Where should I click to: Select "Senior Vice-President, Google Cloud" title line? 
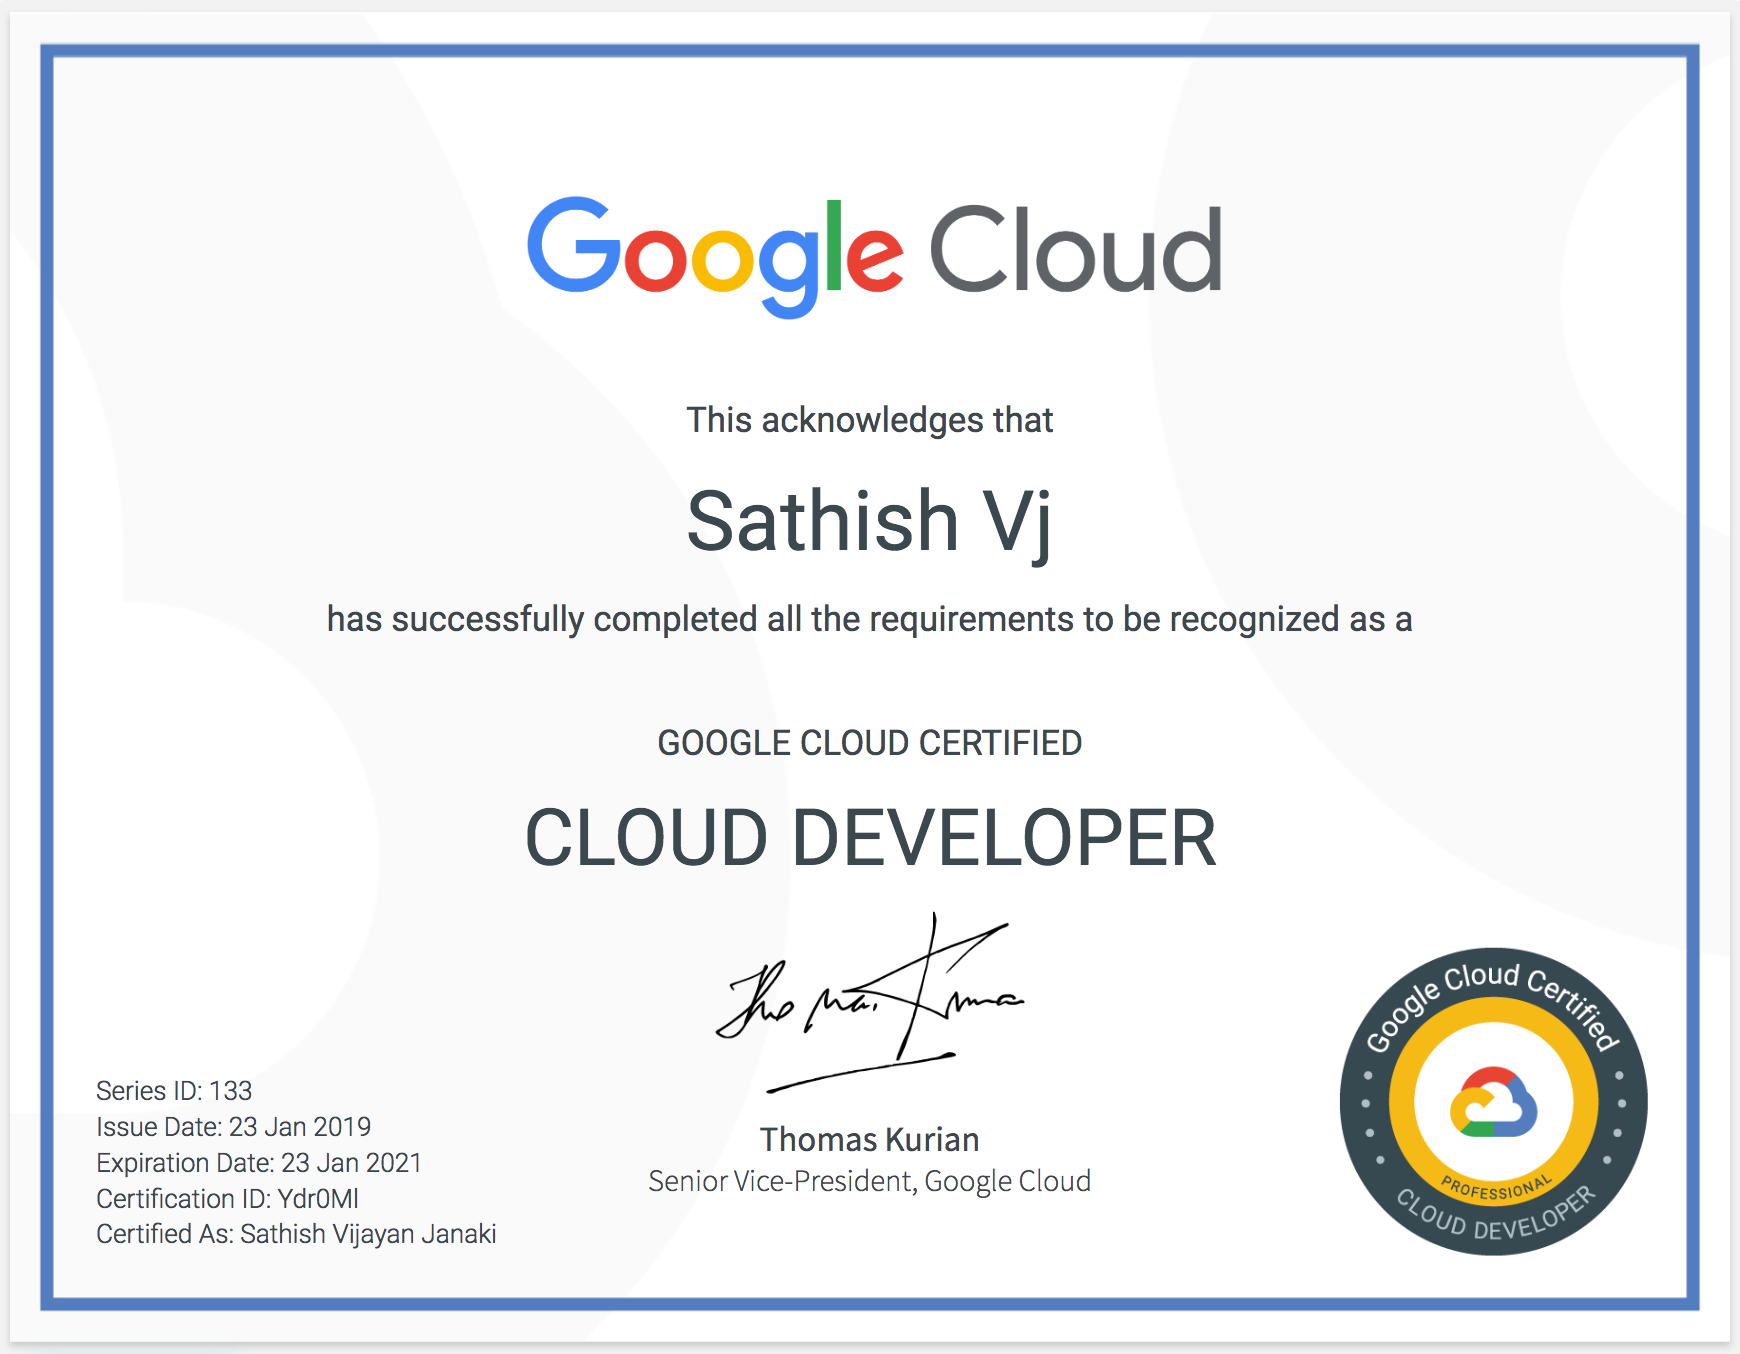coord(869,1181)
